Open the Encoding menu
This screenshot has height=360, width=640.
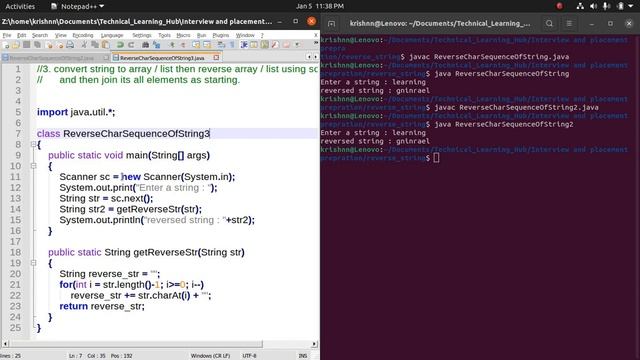coord(83,36)
